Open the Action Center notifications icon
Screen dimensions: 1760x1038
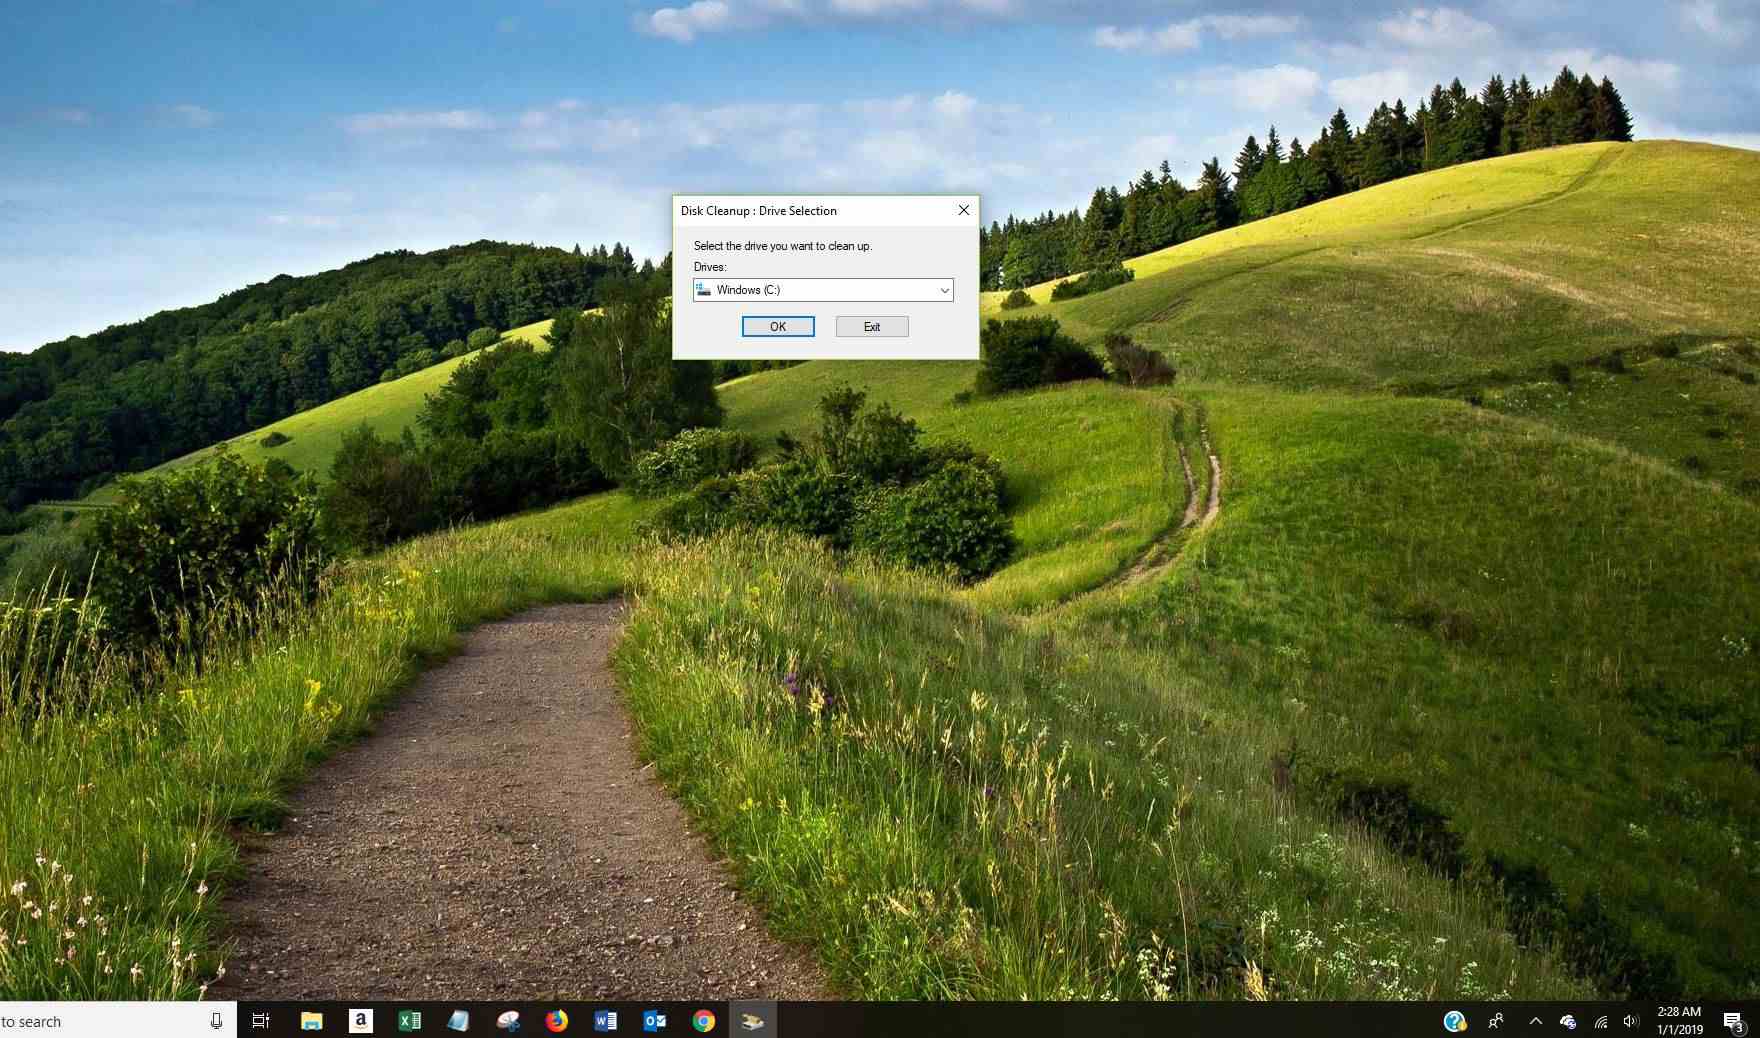point(1734,1021)
